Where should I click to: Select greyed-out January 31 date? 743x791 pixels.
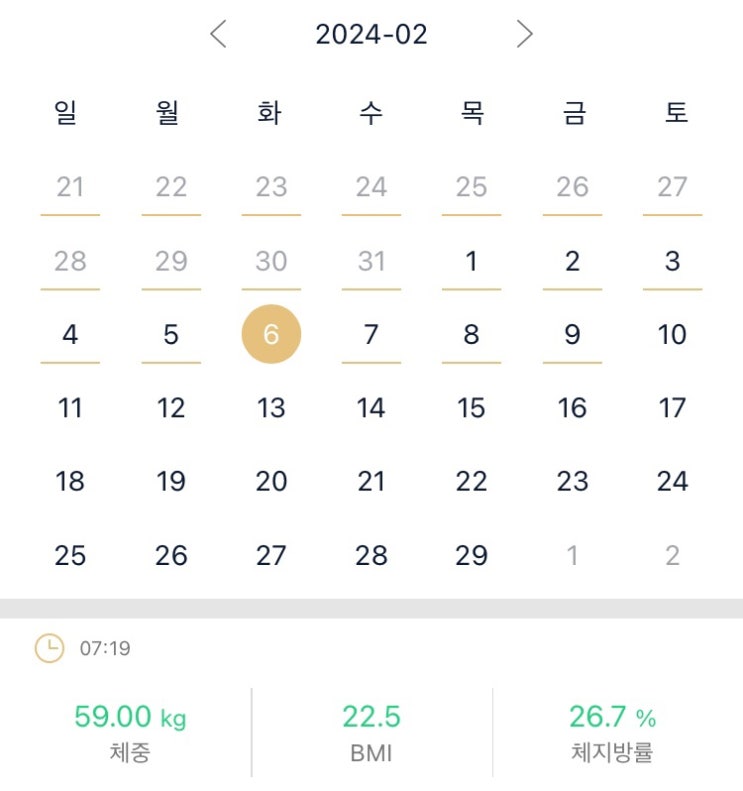click(x=371, y=261)
